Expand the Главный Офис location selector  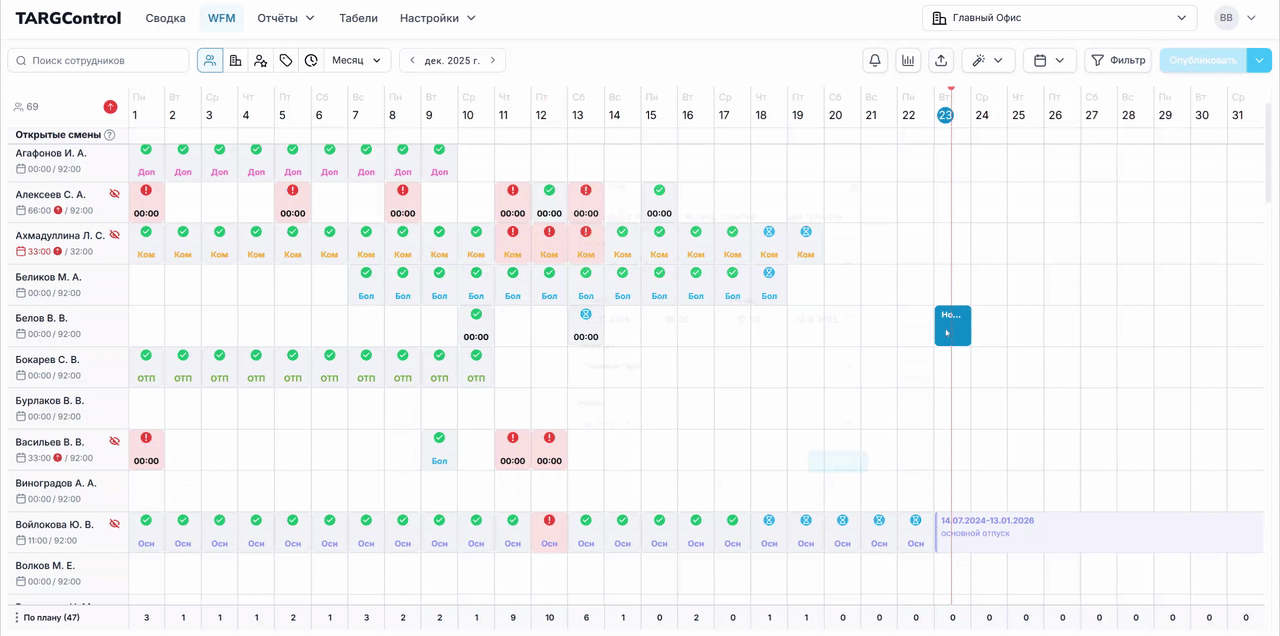[x=1059, y=18]
